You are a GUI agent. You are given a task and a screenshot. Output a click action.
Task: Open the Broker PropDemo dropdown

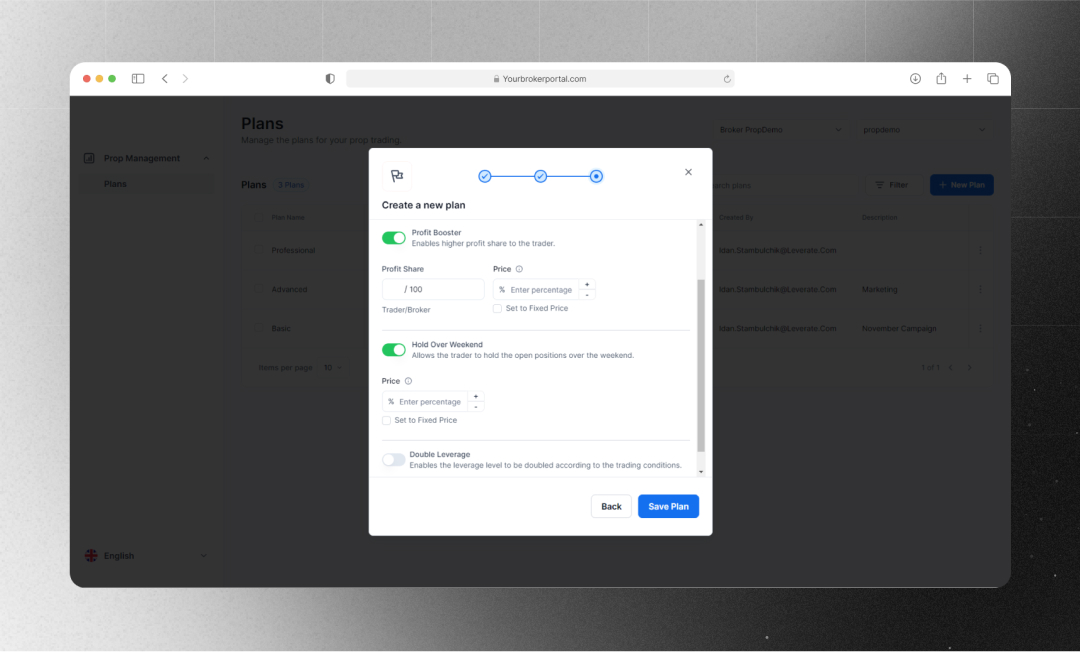[780, 130]
